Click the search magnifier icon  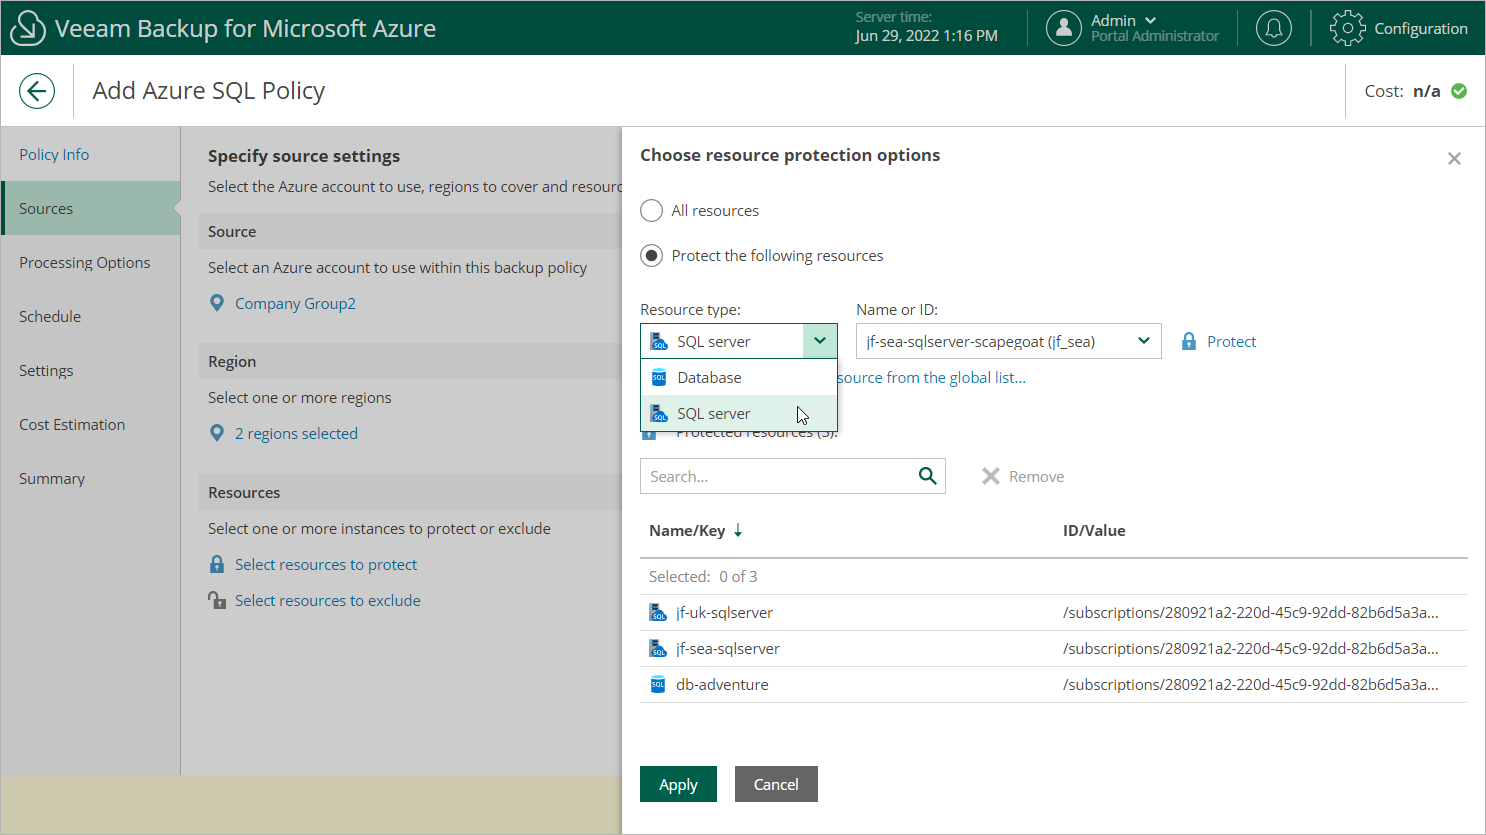coord(927,476)
